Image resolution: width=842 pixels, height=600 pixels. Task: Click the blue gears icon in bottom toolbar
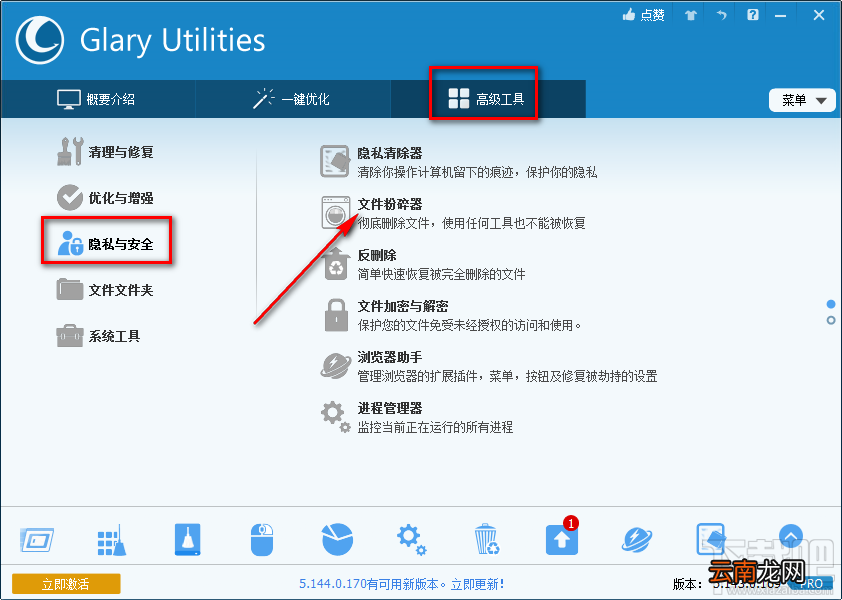412,540
